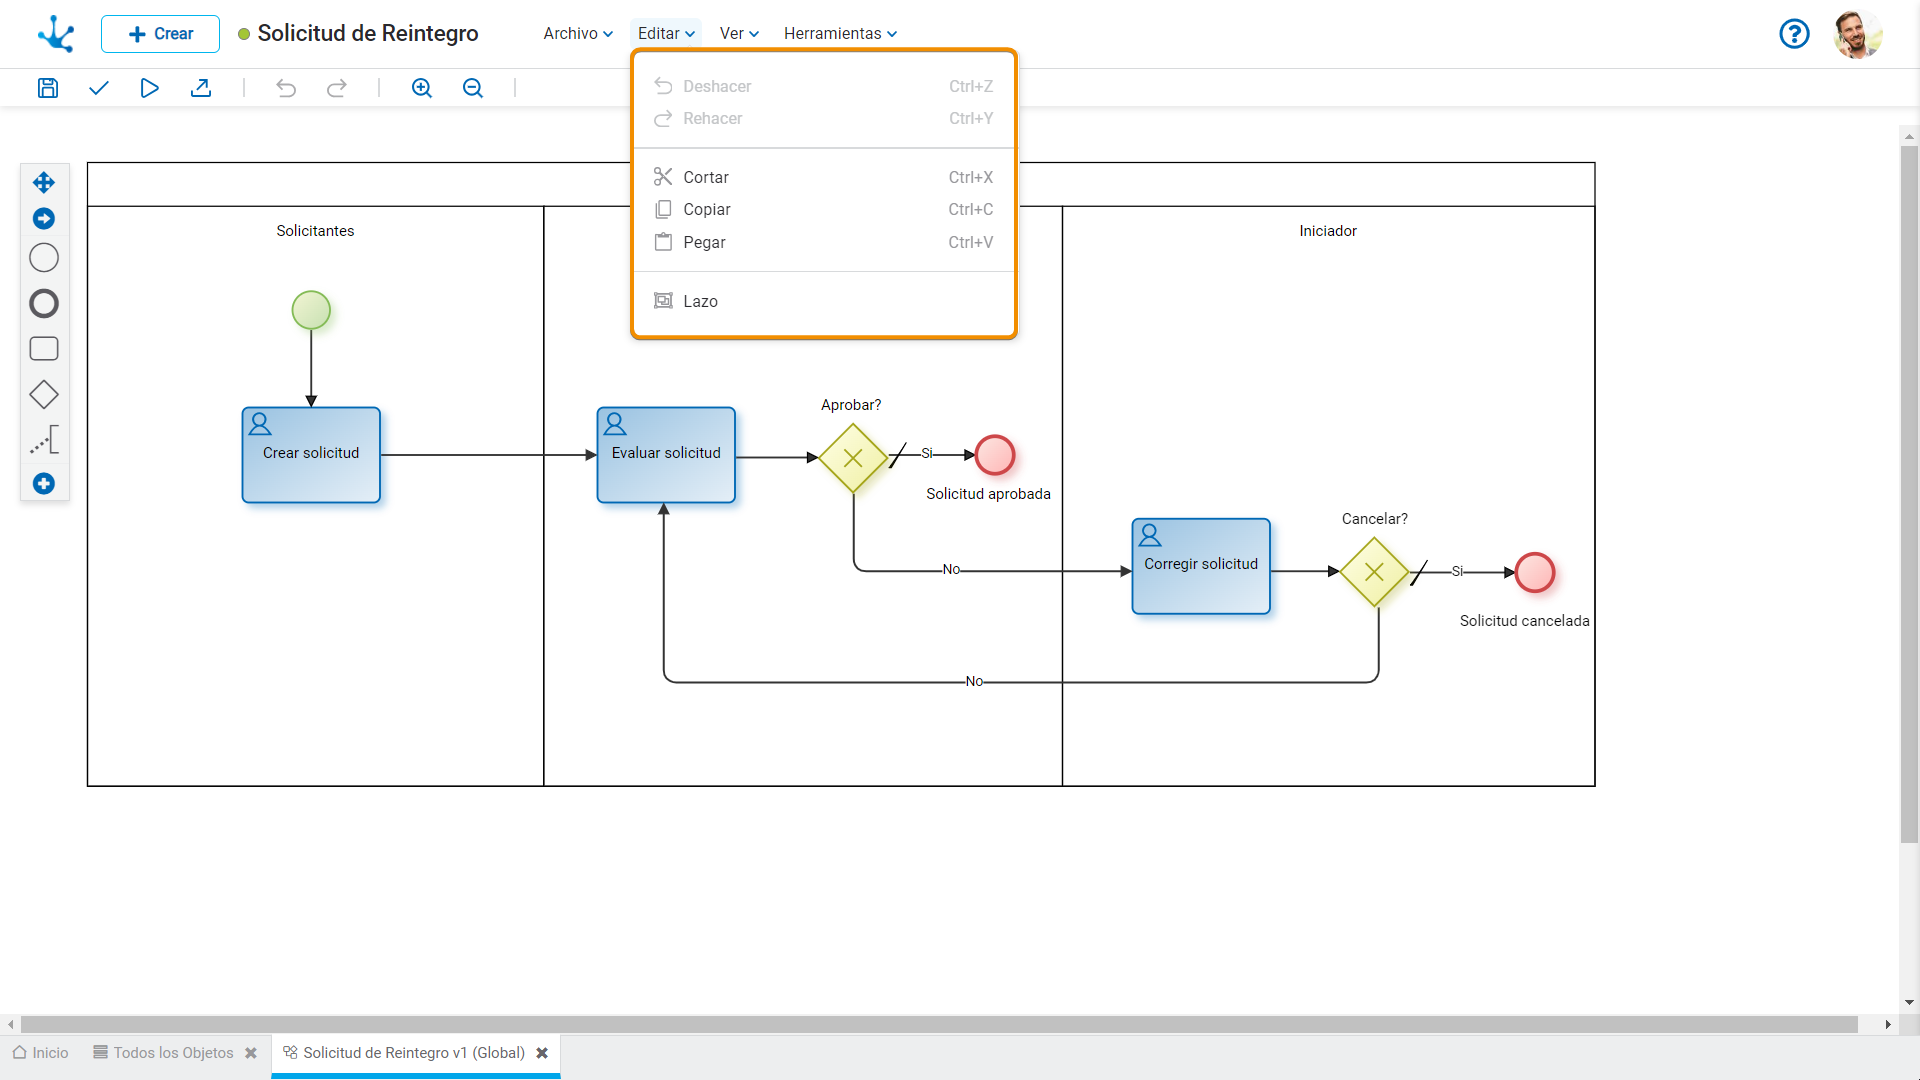Click the Crear button
This screenshot has width=1920, height=1080.
160,33
